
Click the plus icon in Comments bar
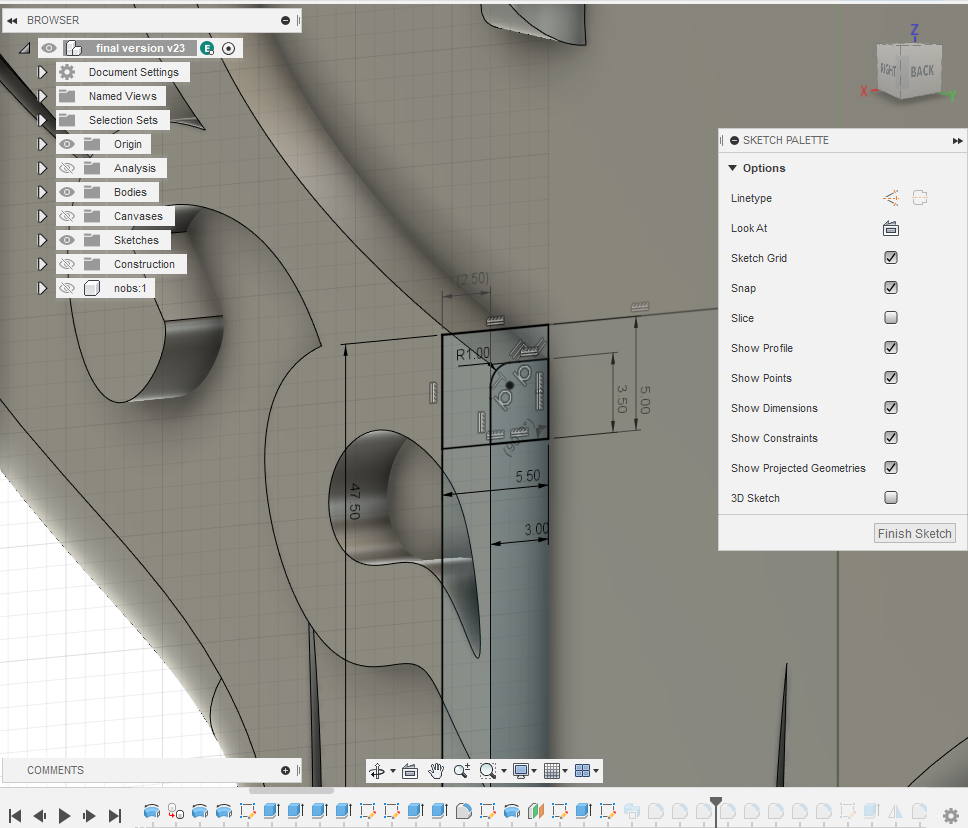285,770
